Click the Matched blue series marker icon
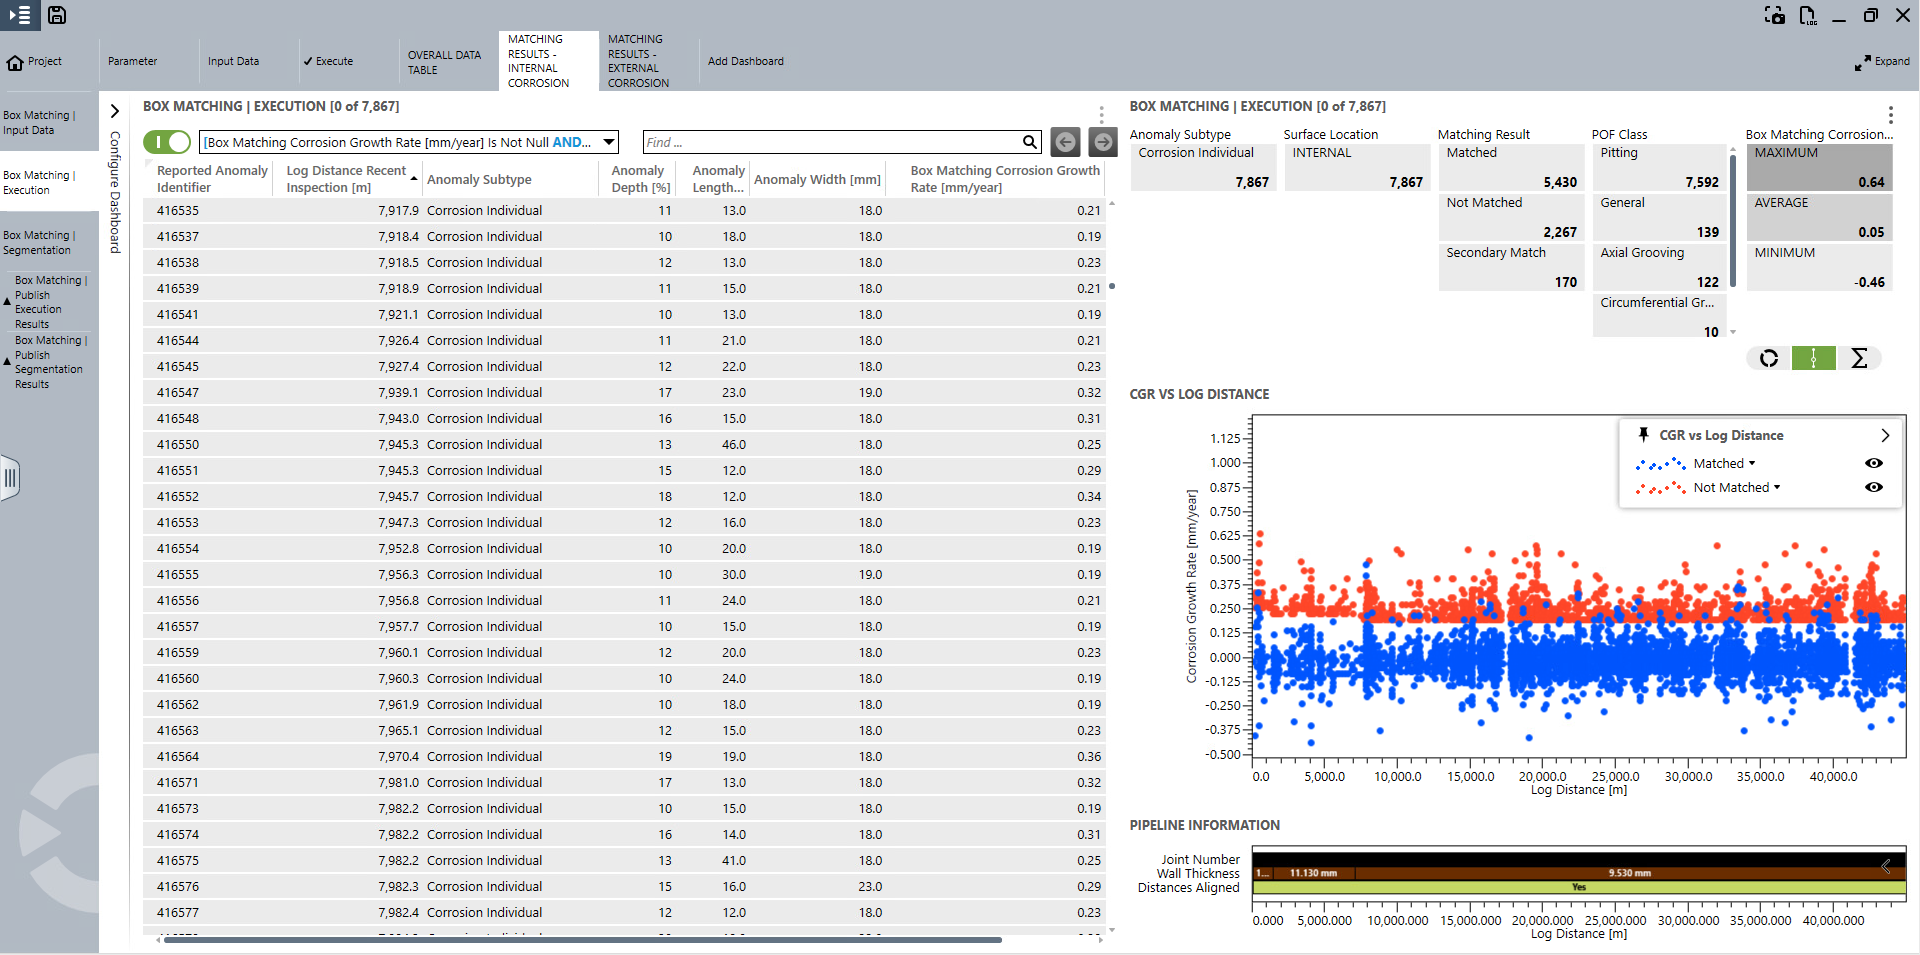Viewport: 1920px width, 955px height. pyautogui.click(x=1661, y=464)
